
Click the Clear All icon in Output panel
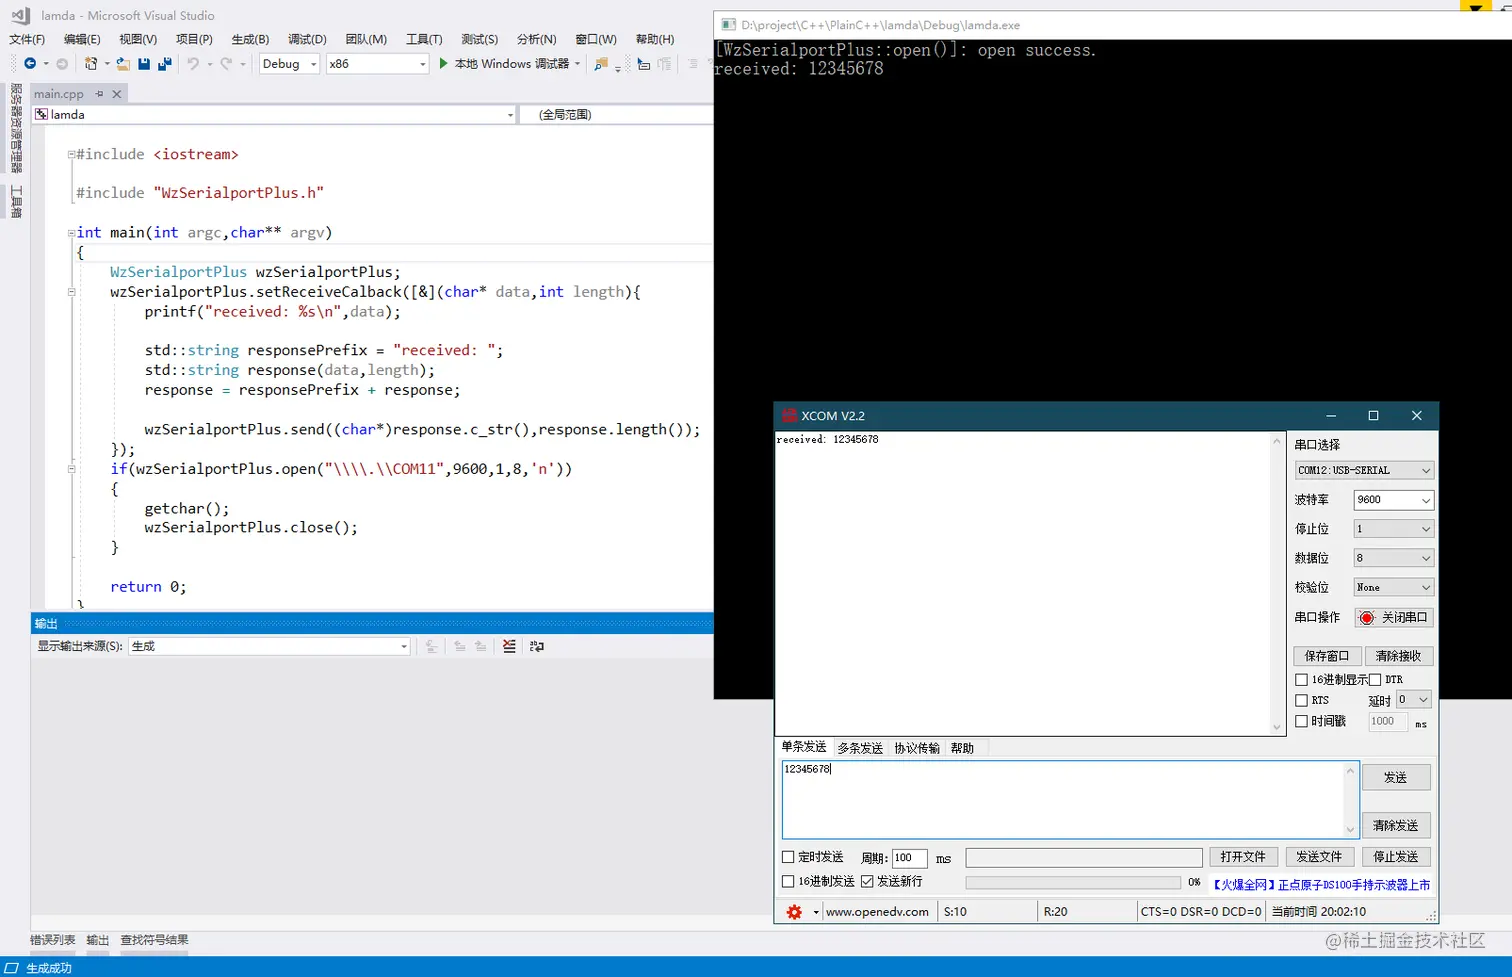(509, 646)
